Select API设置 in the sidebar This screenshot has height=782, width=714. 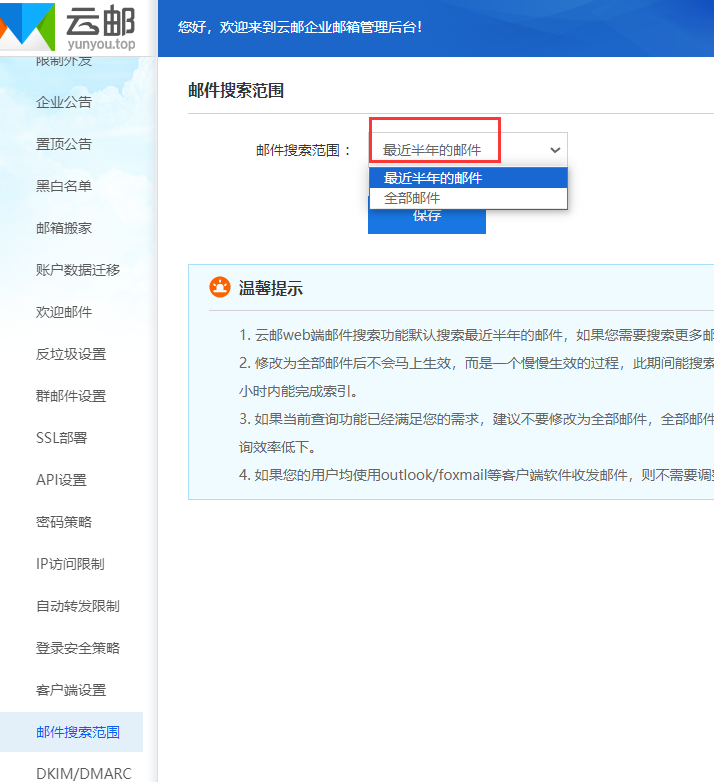[x=62, y=480]
